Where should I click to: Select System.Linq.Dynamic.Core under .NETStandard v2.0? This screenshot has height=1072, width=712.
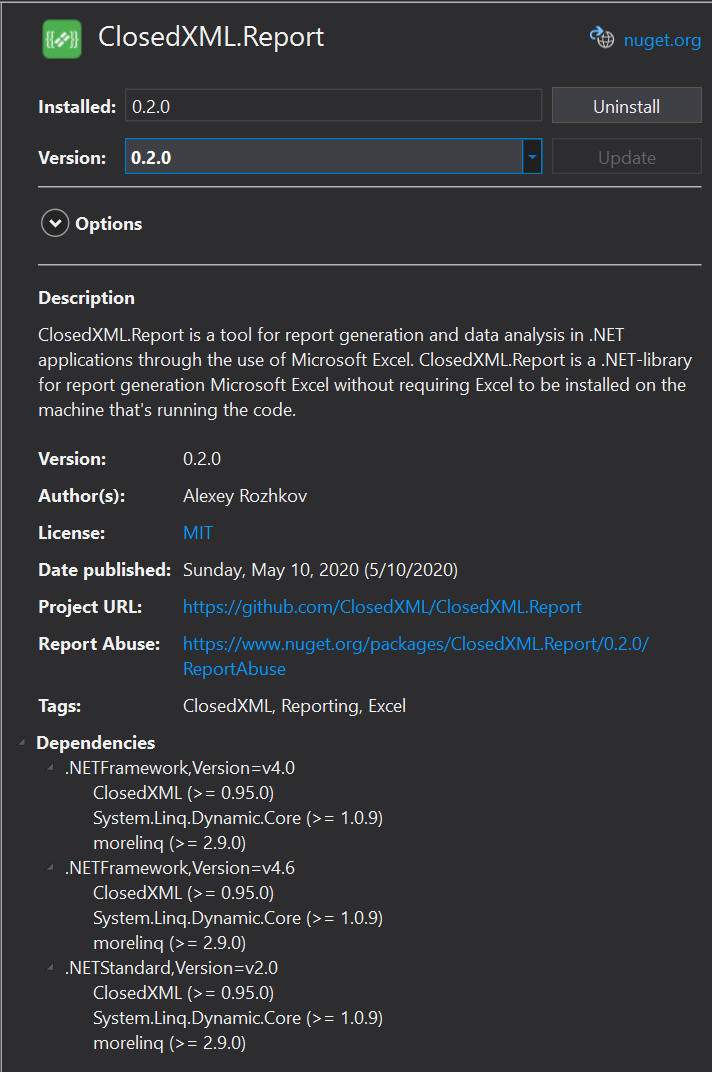[x=238, y=1017]
